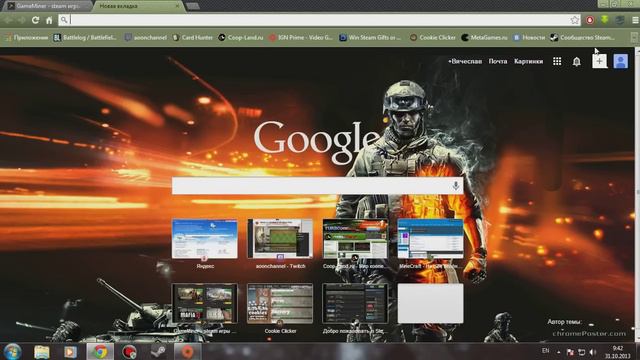Open the Добро пожаловать Steam thumbnail
Image resolution: width=640 pixels, height=360 pixels.
tap(355, 304)
